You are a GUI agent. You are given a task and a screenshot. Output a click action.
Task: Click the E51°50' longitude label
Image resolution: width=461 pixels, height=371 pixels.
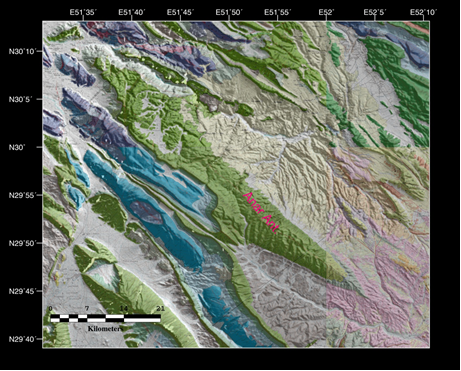(x=229, y=12)
